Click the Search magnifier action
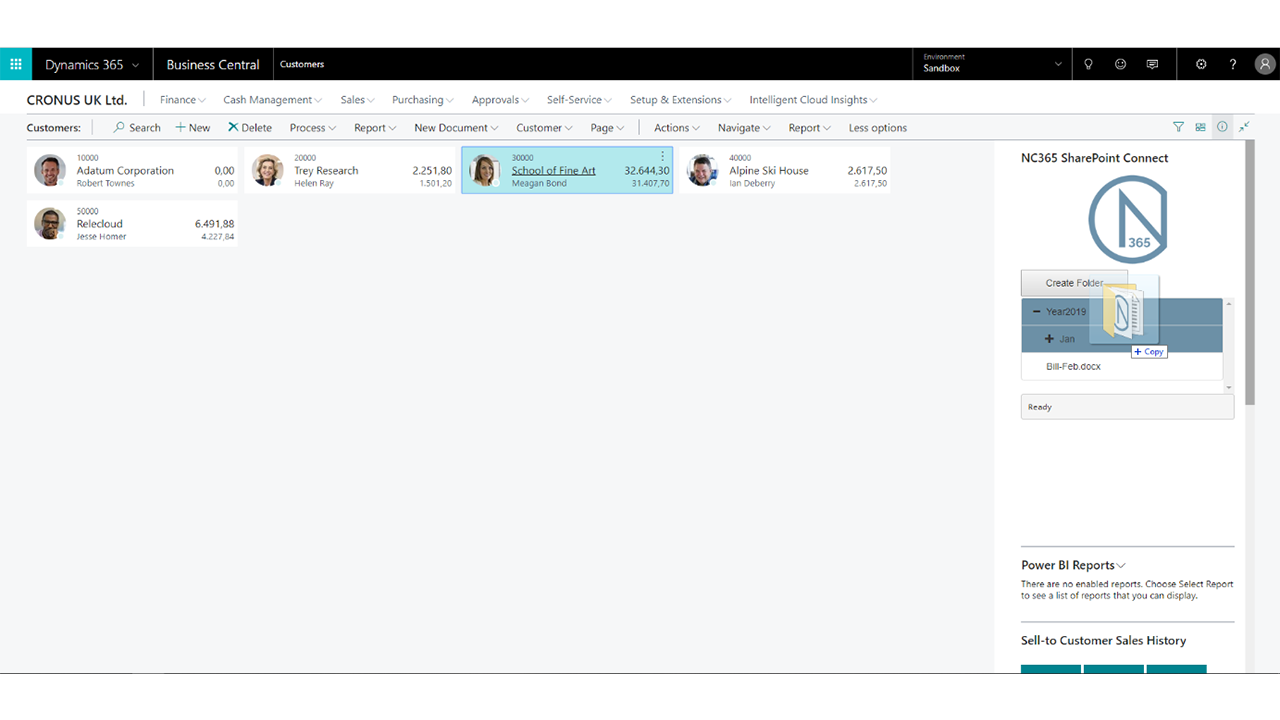Image resolution: width=1280 pixels, height=720 pixels. pos(137,128)
